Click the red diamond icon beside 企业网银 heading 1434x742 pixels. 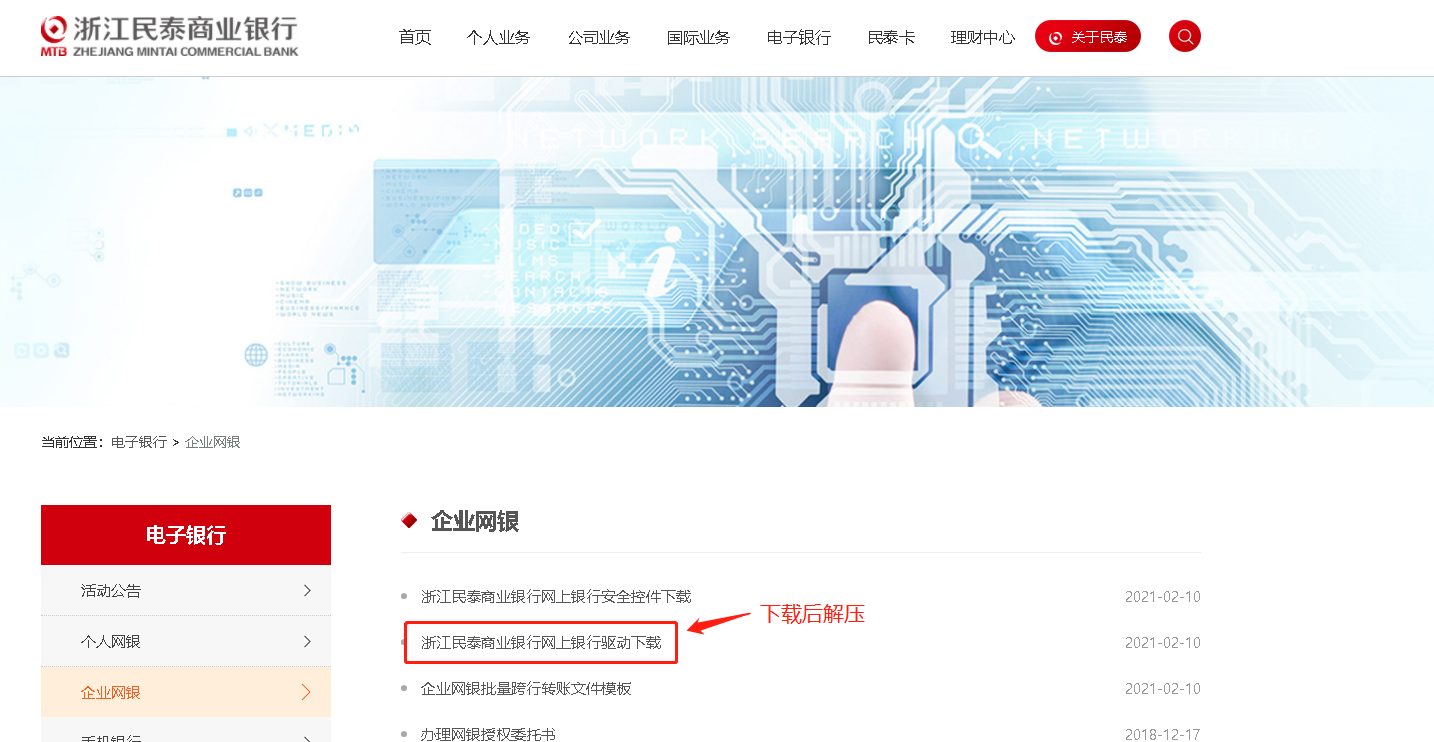[409, 521]
